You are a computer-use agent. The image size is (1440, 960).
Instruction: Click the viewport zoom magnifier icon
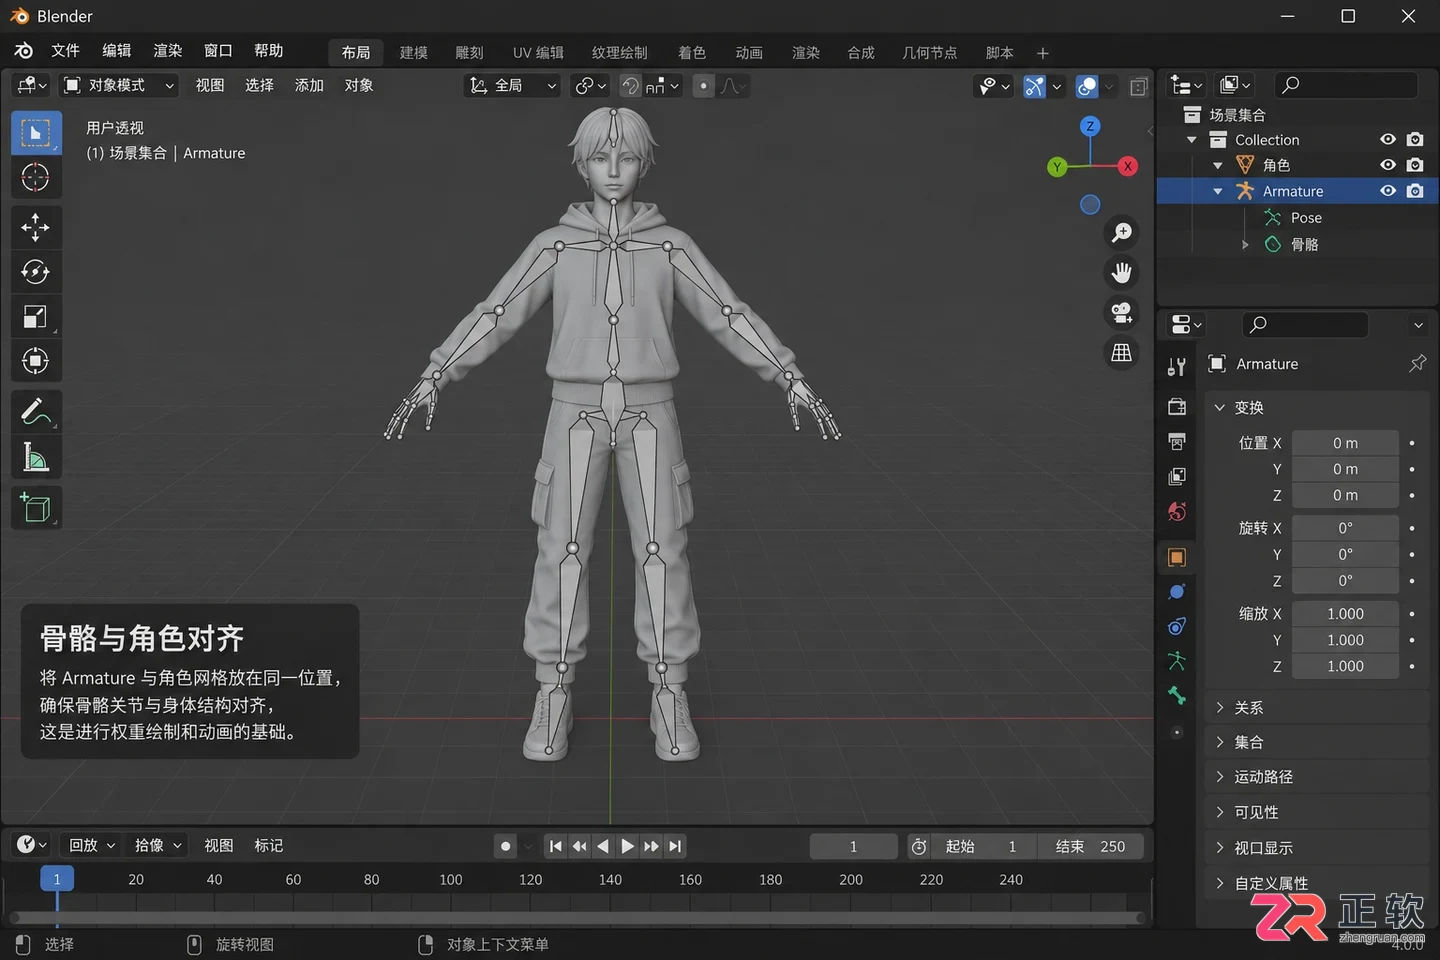click(1122, 233)
